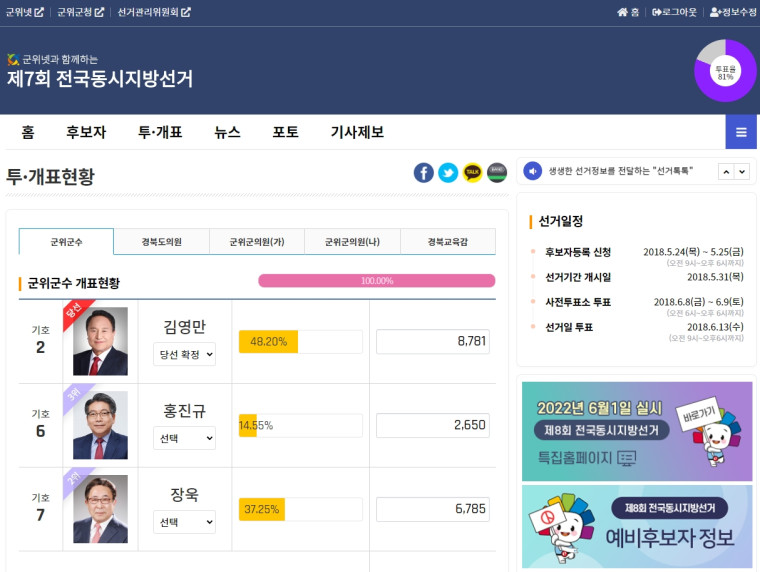The height and width of the screenshot is (572, 760).
Task: Click the 로그아웃 logout link
Action: 673,12
